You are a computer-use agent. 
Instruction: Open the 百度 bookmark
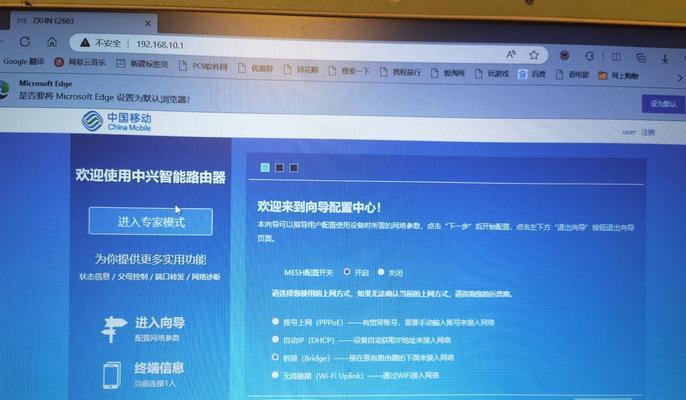click(x=532, y=74)
